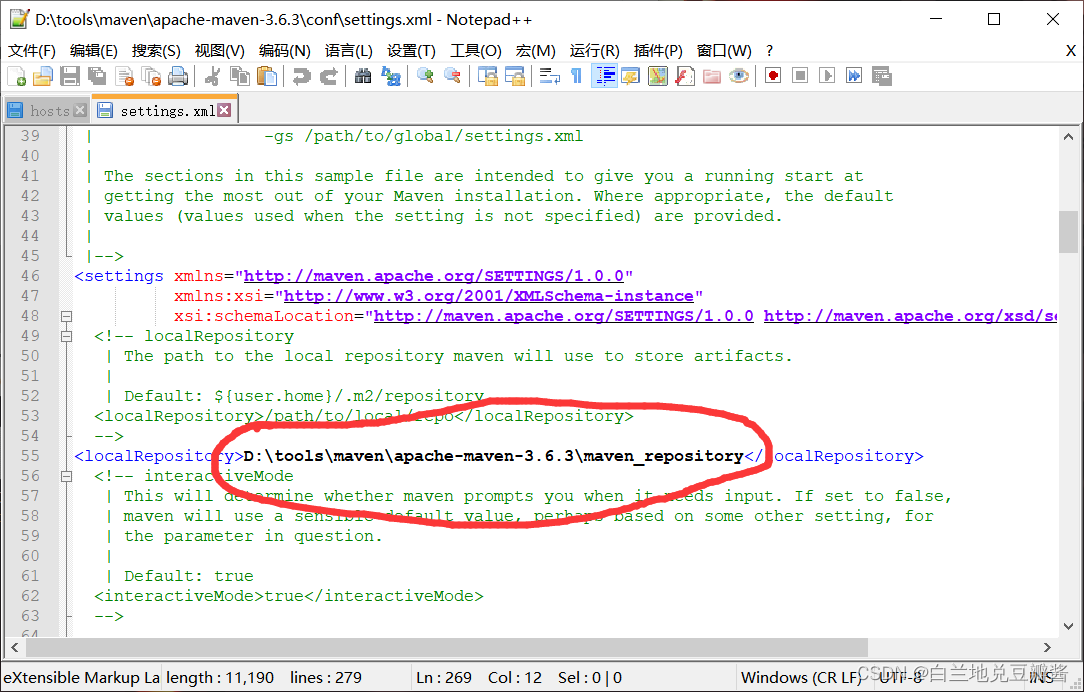Save the current file using the floppy icon
Viewport: 1084px width, 692px height.
(70, 76)
